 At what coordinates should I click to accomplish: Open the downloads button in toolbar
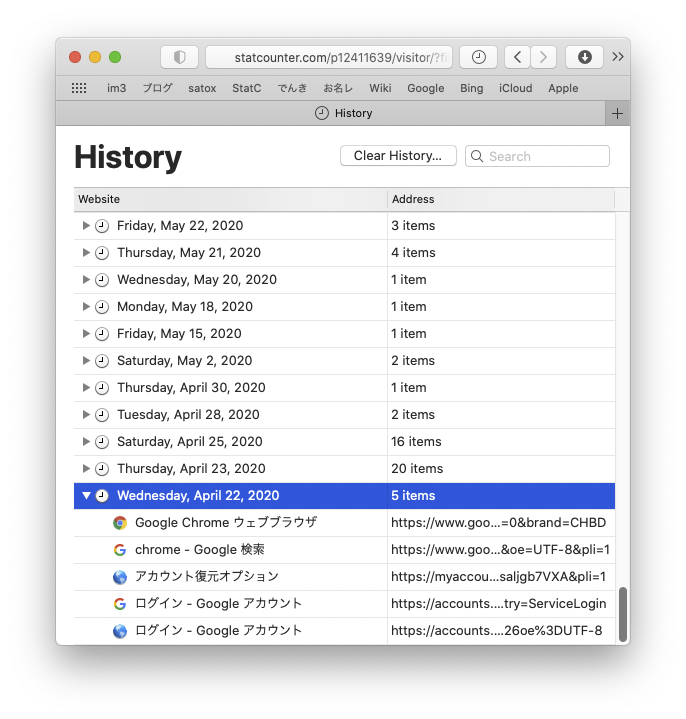pos(584,57)
